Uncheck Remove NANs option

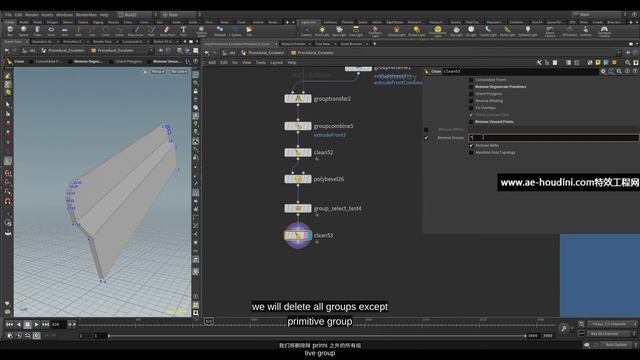[471, 145]
